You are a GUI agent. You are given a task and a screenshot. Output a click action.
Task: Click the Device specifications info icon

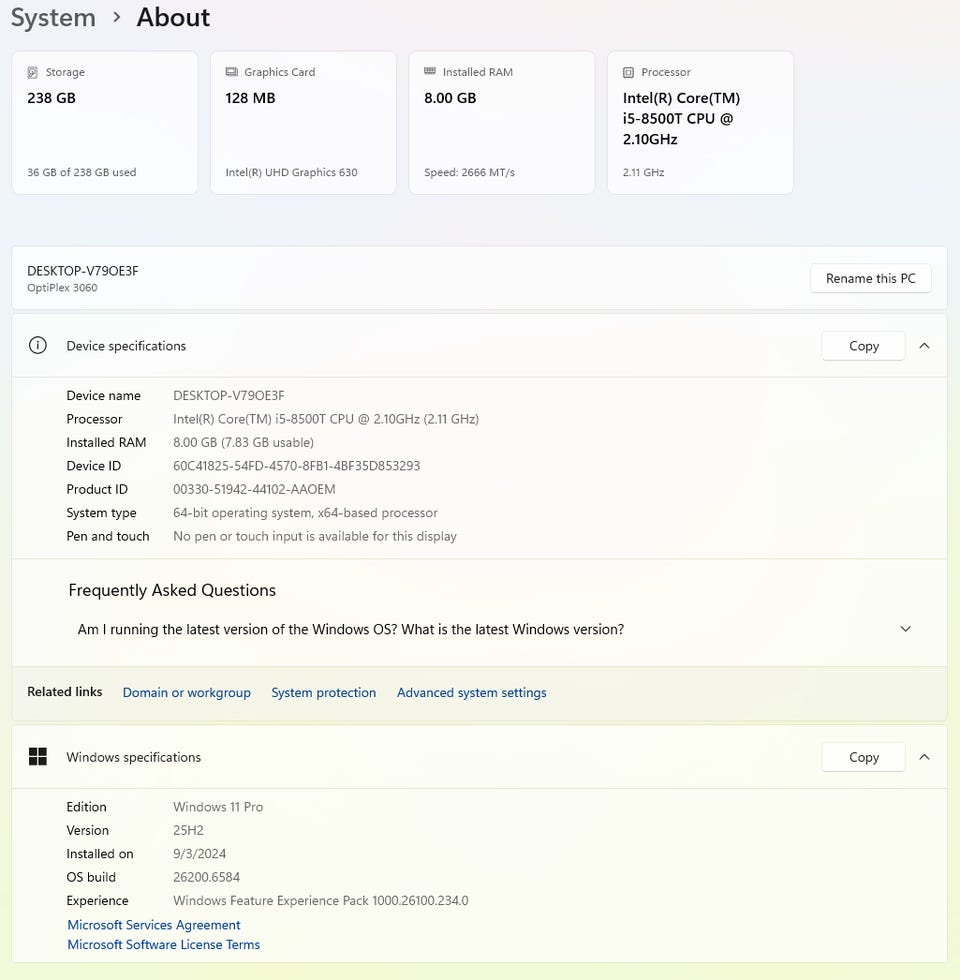coord(38,346)
